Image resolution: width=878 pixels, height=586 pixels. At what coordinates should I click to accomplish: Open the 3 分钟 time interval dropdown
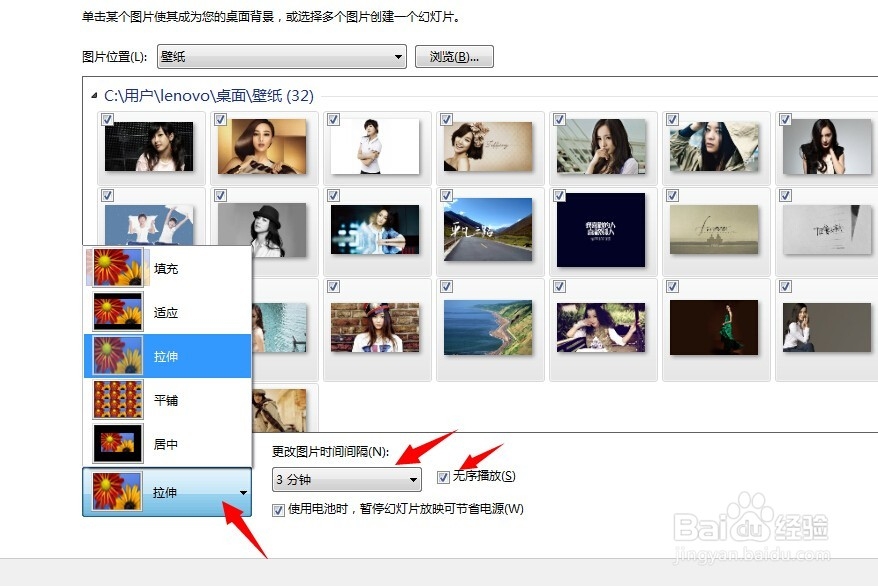pos(345,479)
